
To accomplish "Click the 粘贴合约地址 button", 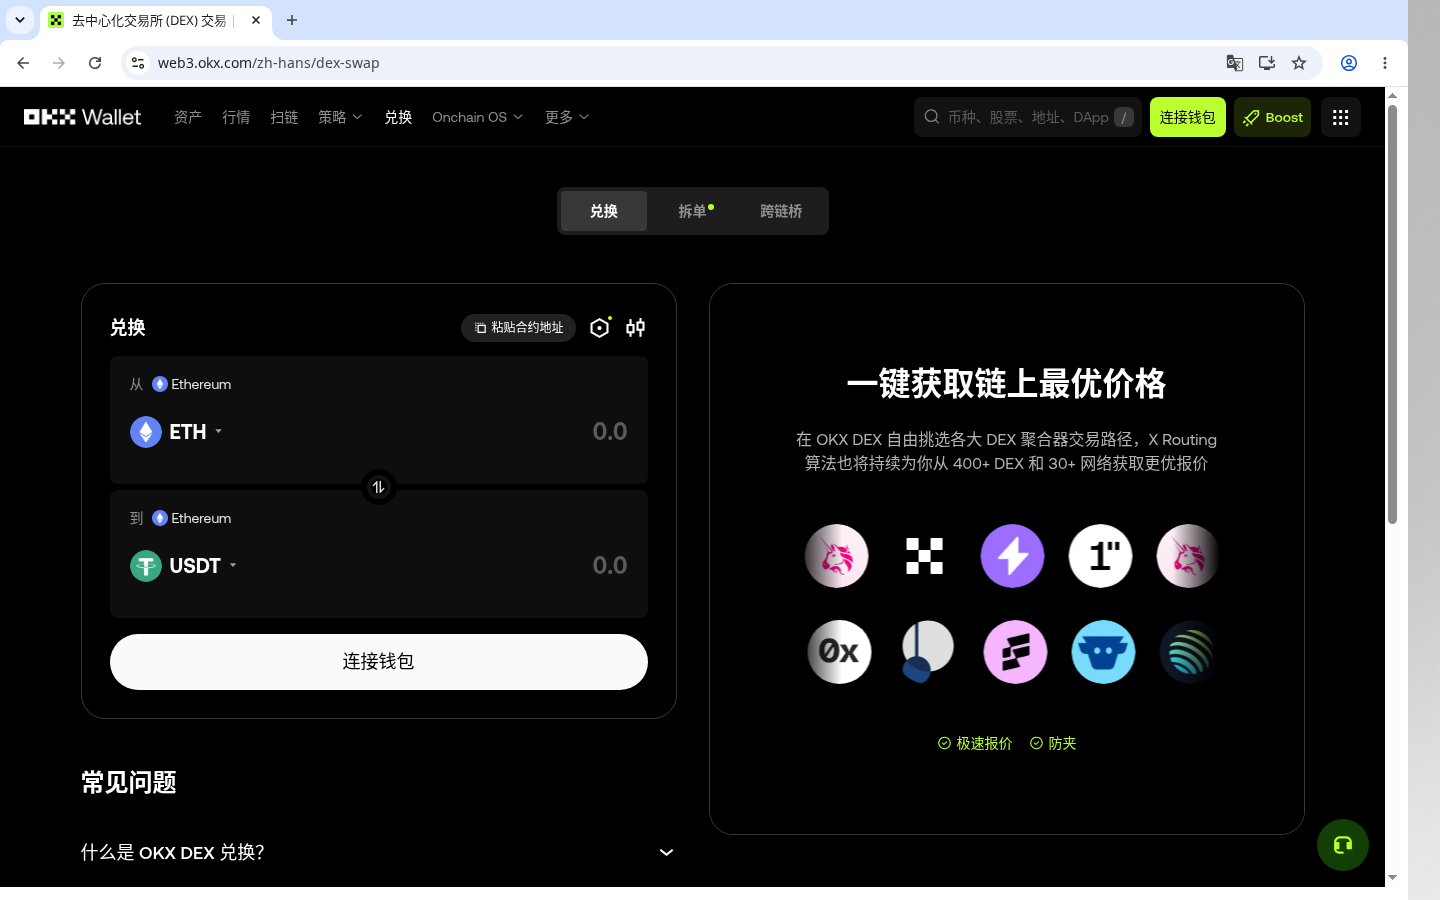I will [x=518, y=328].
